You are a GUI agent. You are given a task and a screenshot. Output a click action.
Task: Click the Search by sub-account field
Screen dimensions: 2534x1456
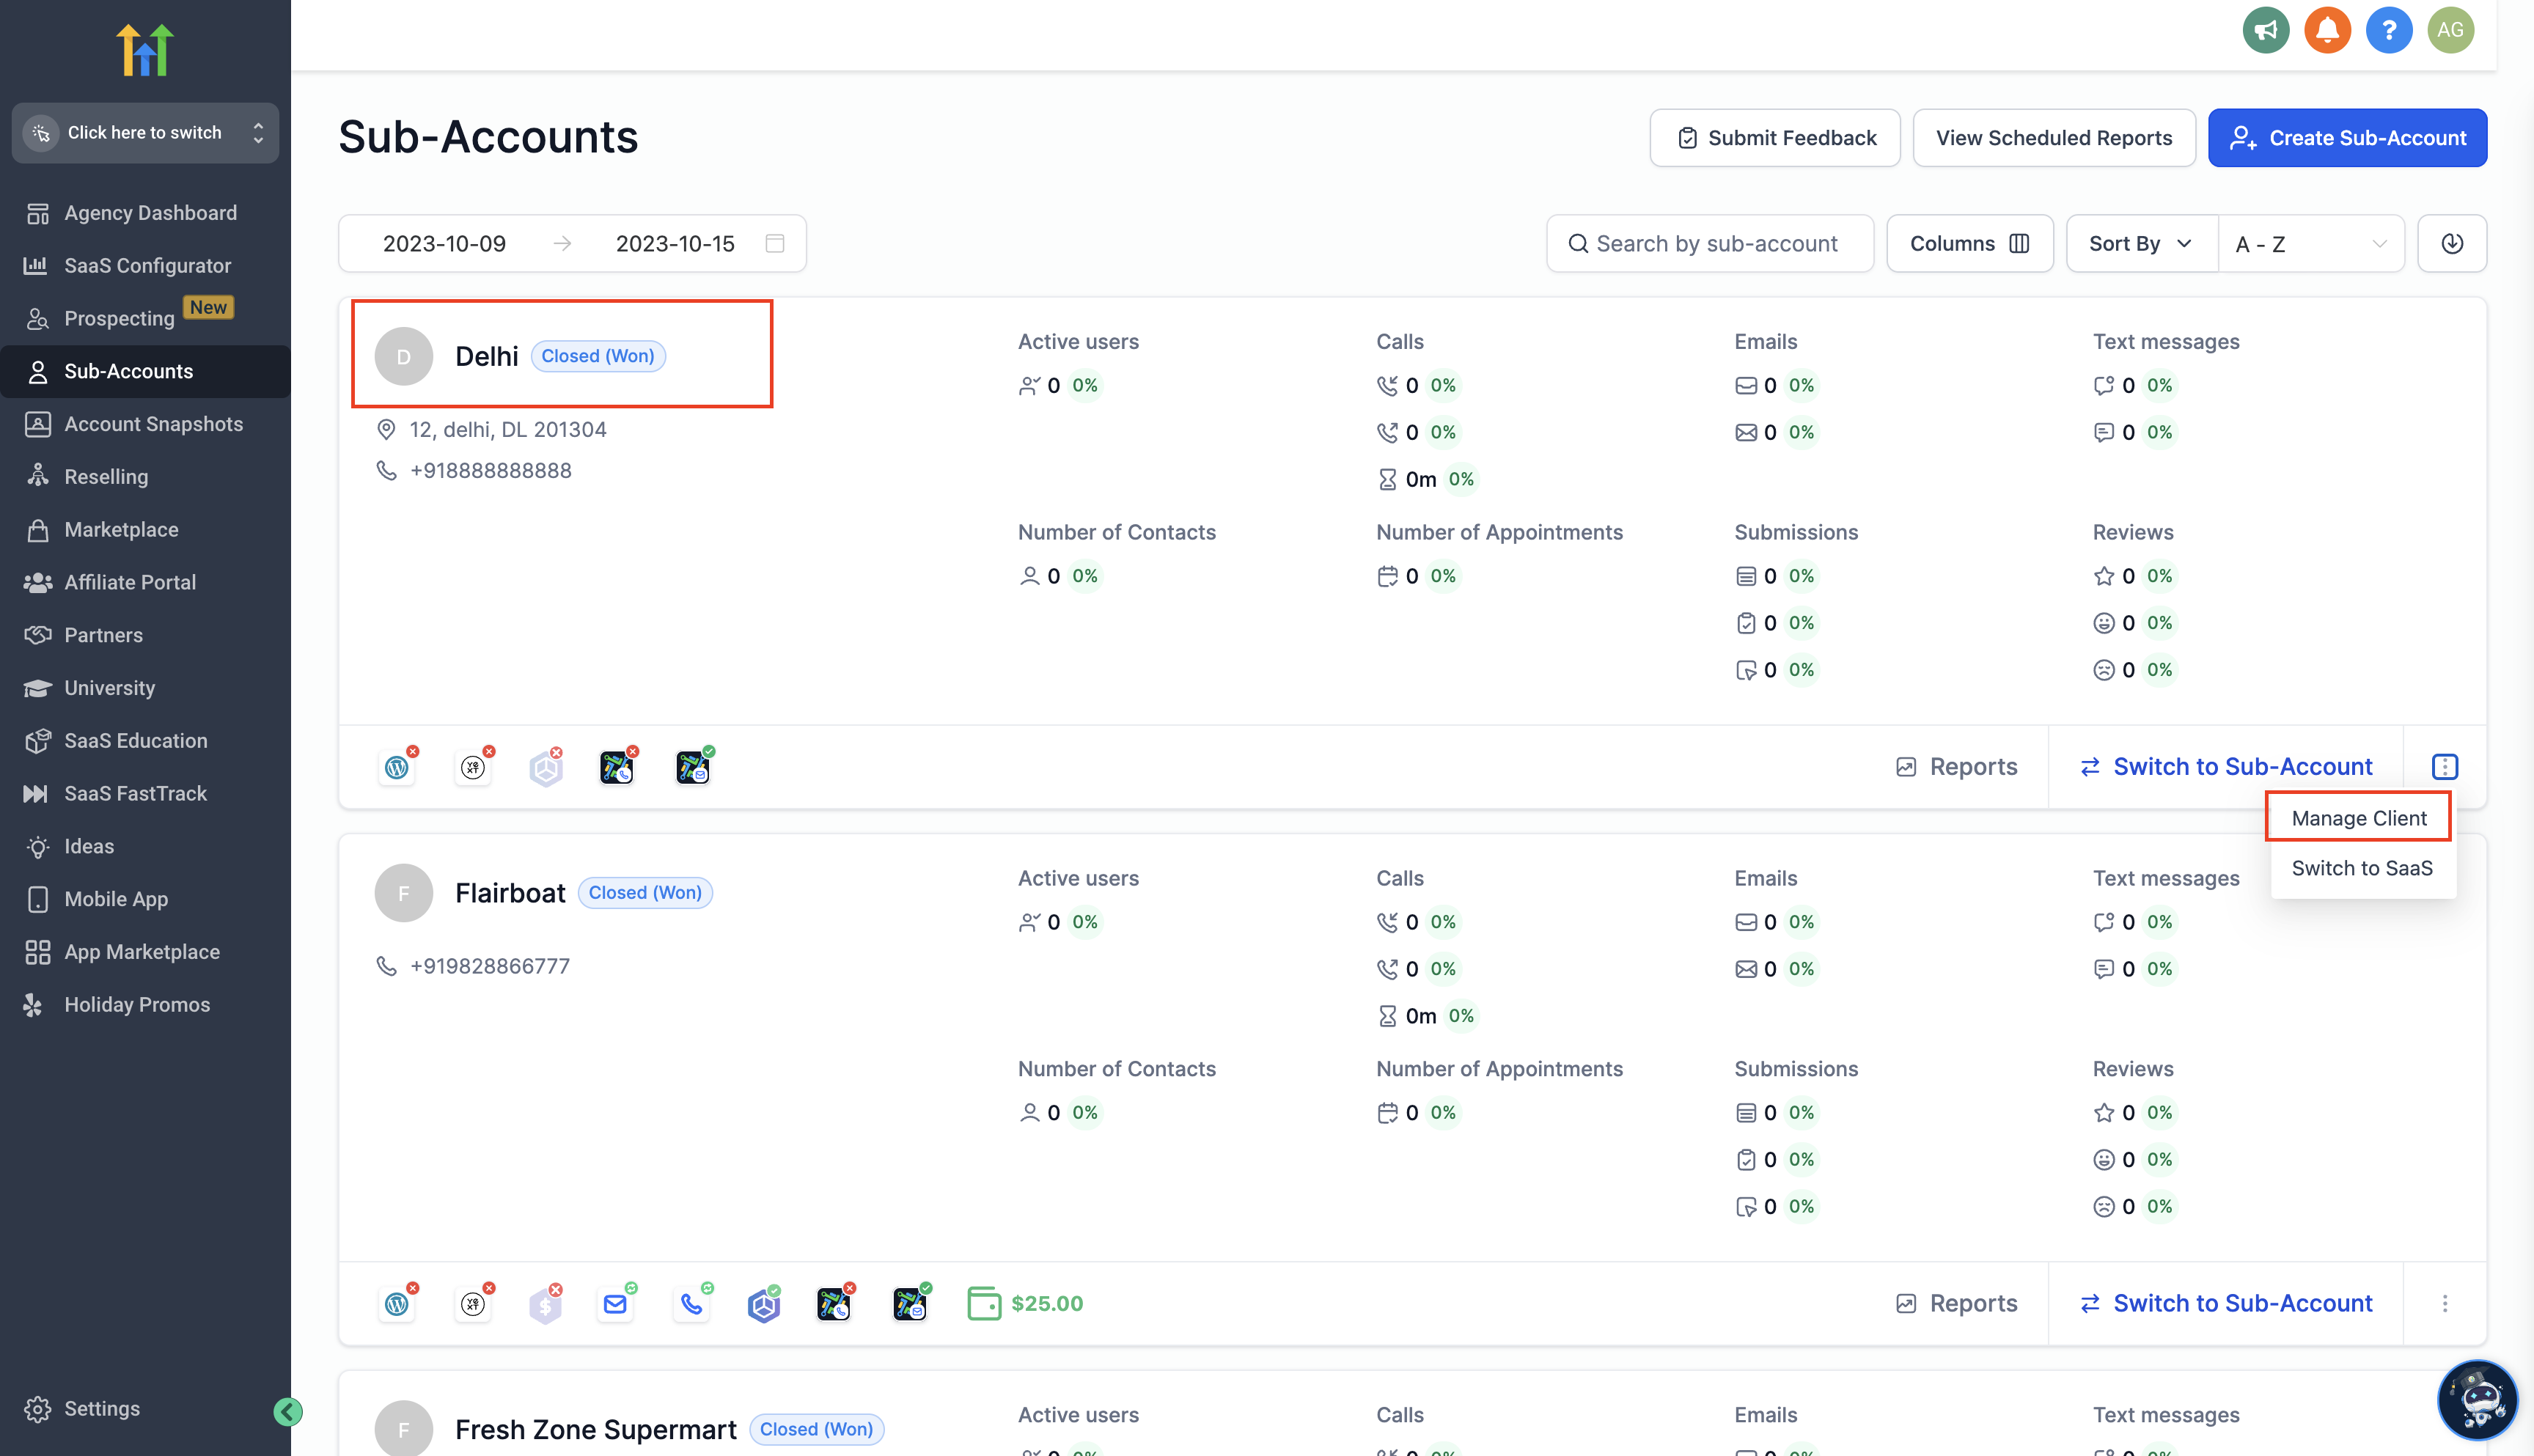coord(1710,243)
